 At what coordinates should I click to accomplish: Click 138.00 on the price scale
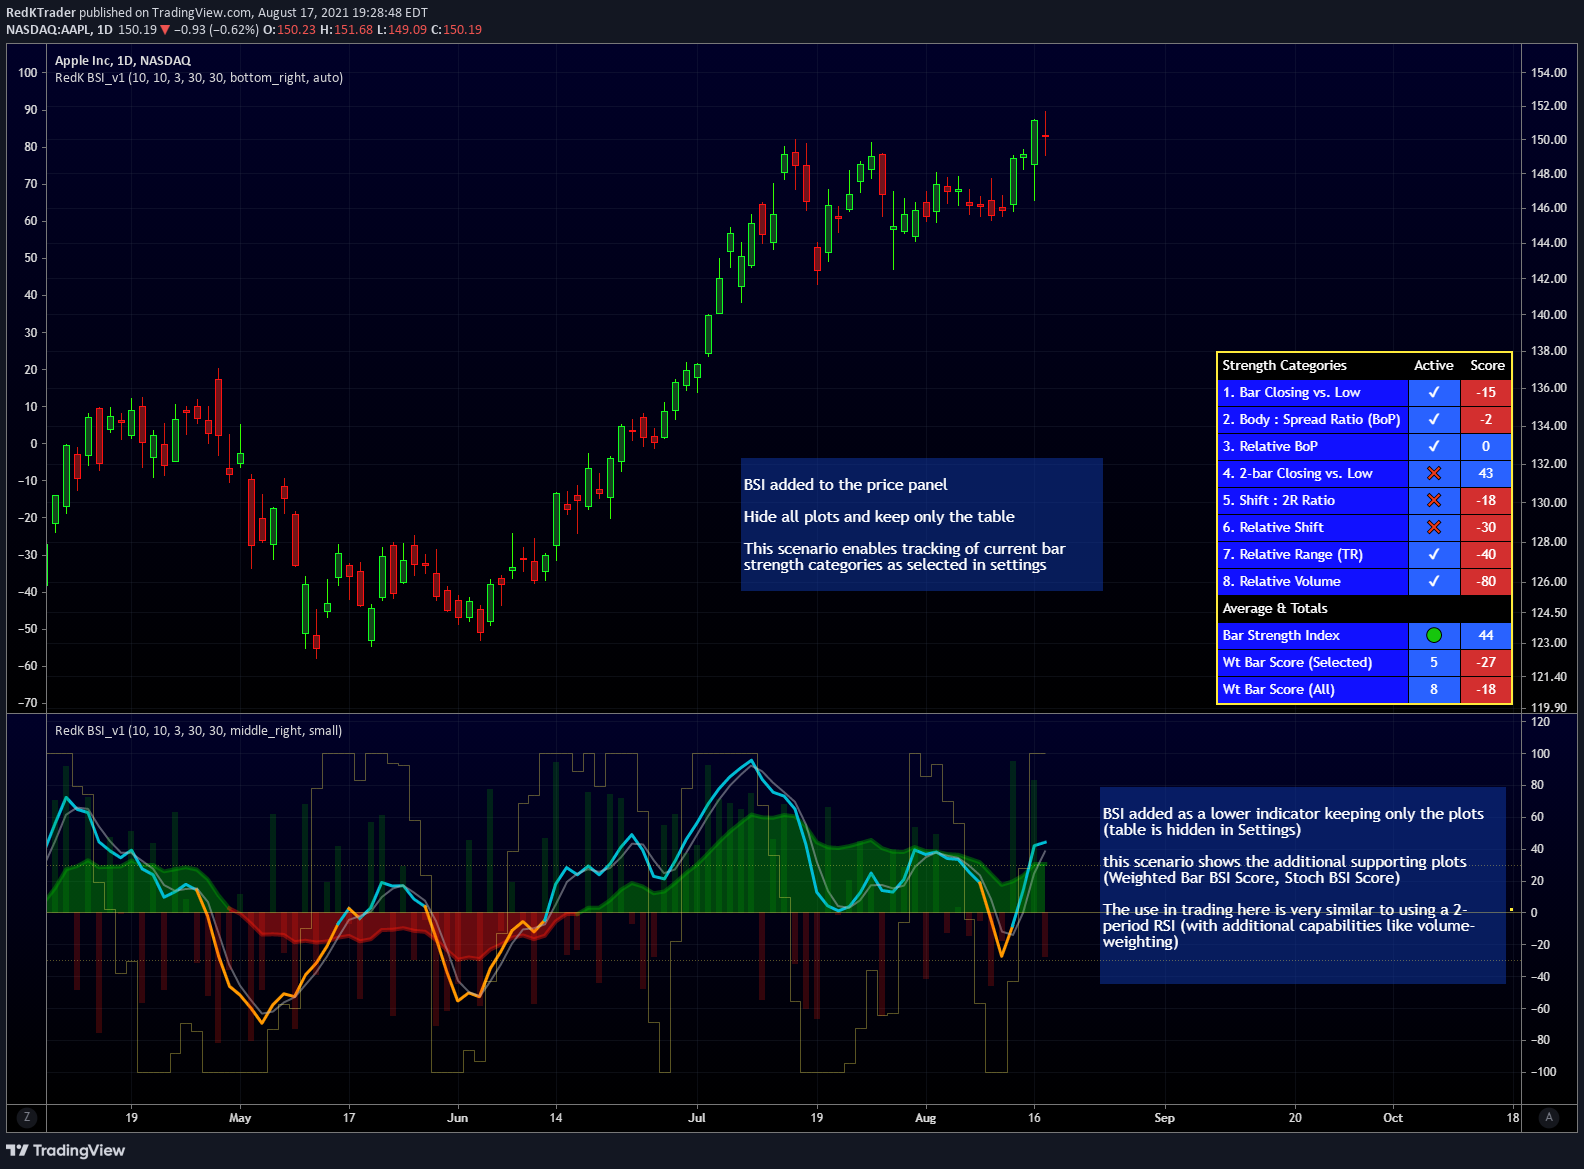[1549, 351]
